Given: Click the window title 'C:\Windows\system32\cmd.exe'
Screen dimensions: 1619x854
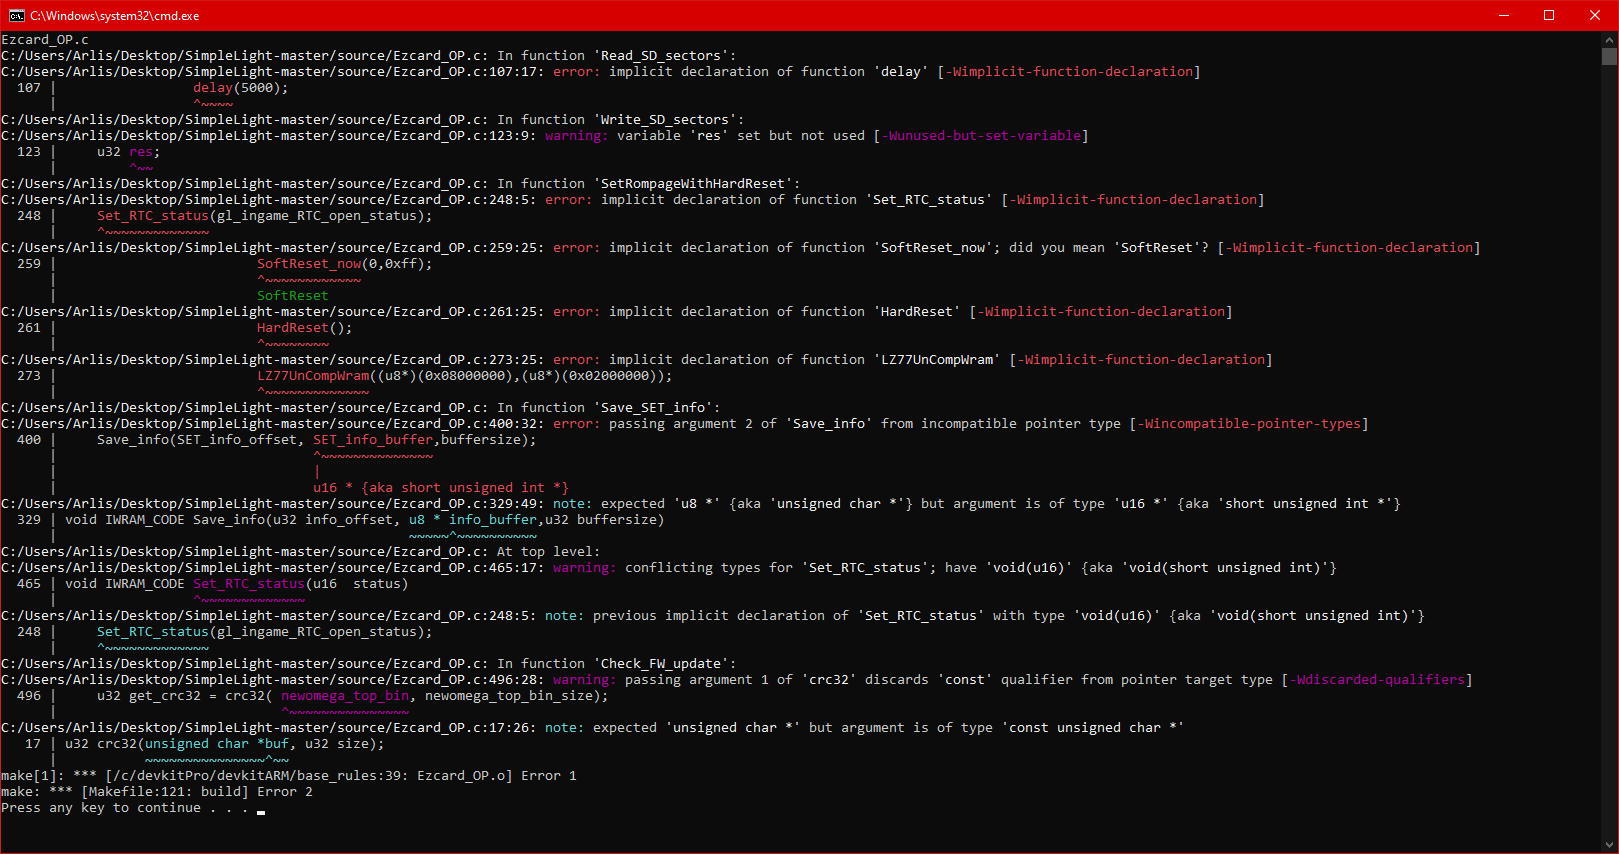Looking at the screenshot, I should (x=114, y=16).
